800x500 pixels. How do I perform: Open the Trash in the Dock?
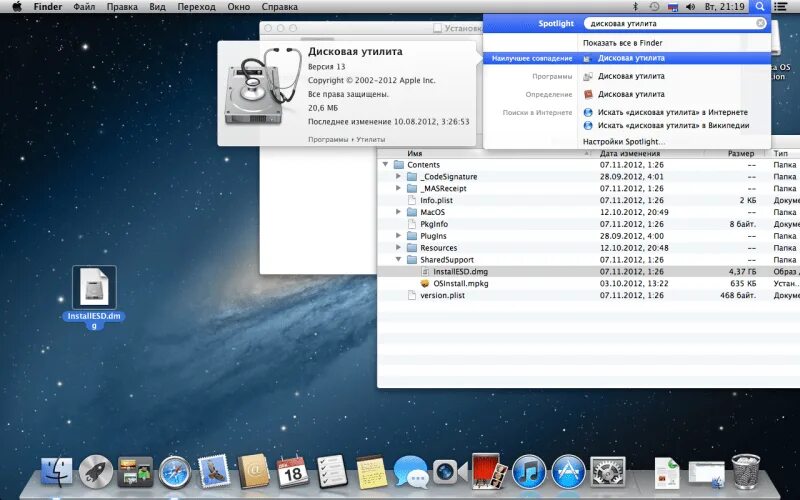[746, 471]
